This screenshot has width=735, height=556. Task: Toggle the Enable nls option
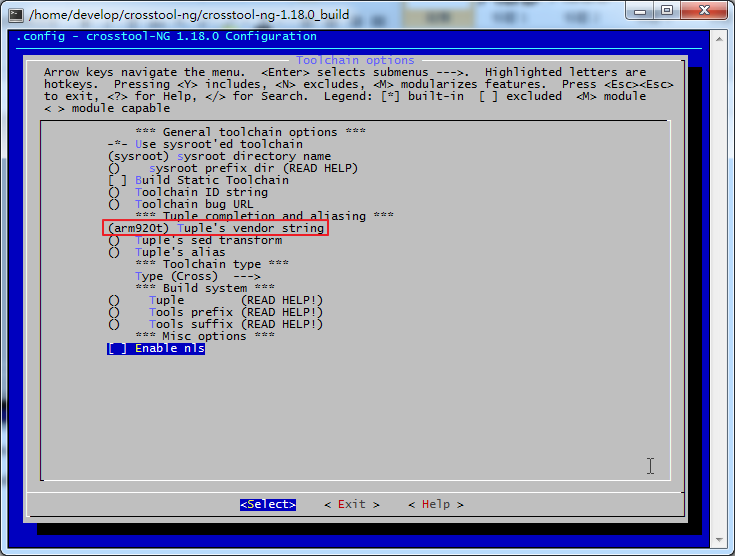[x=156, y=349]
